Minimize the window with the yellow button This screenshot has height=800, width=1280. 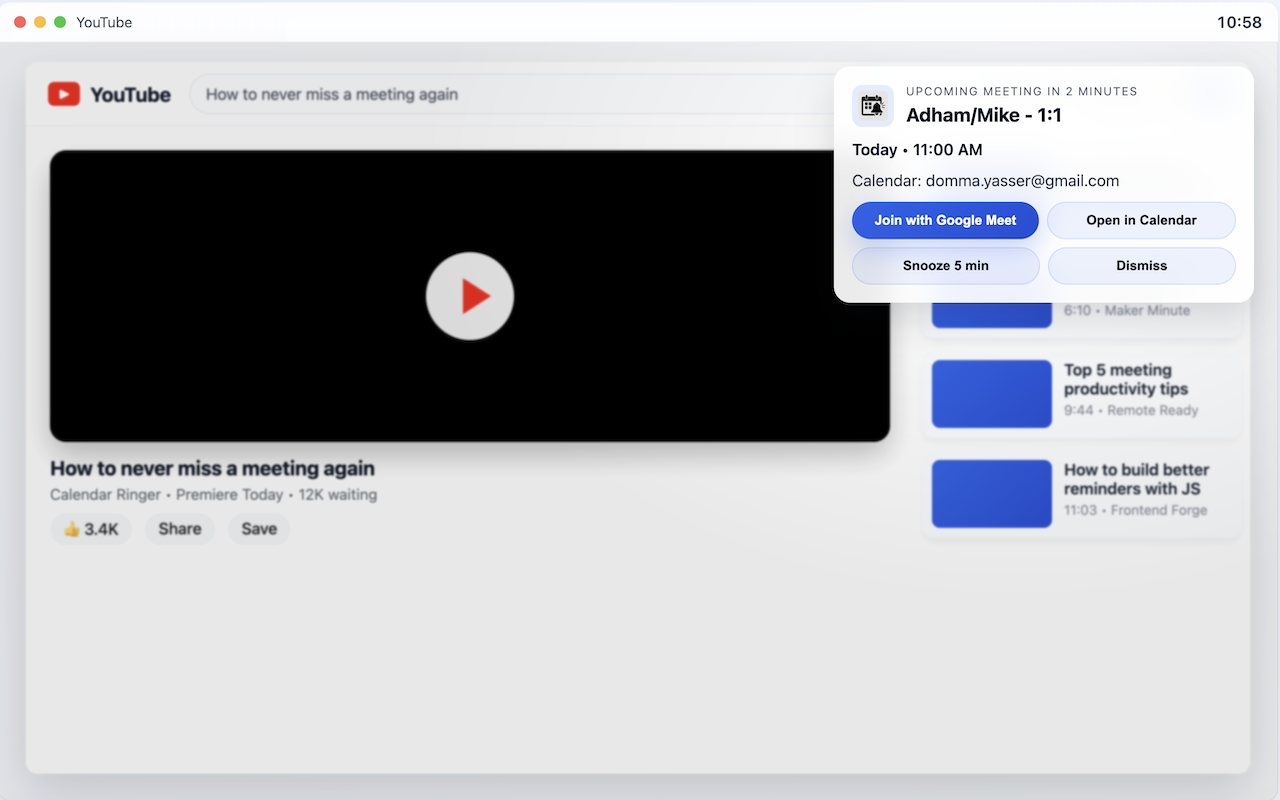[x=40, y=22]
